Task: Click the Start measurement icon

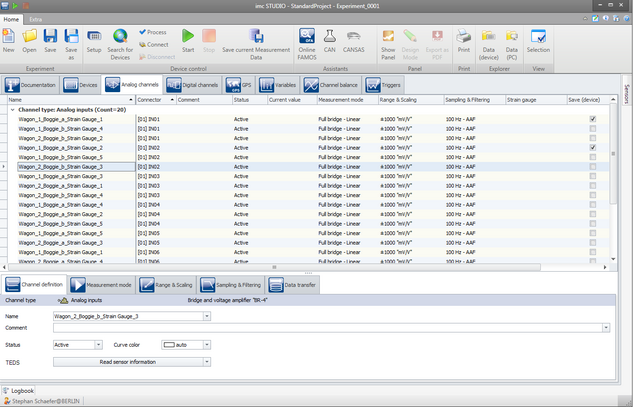Action: [188, 38]
